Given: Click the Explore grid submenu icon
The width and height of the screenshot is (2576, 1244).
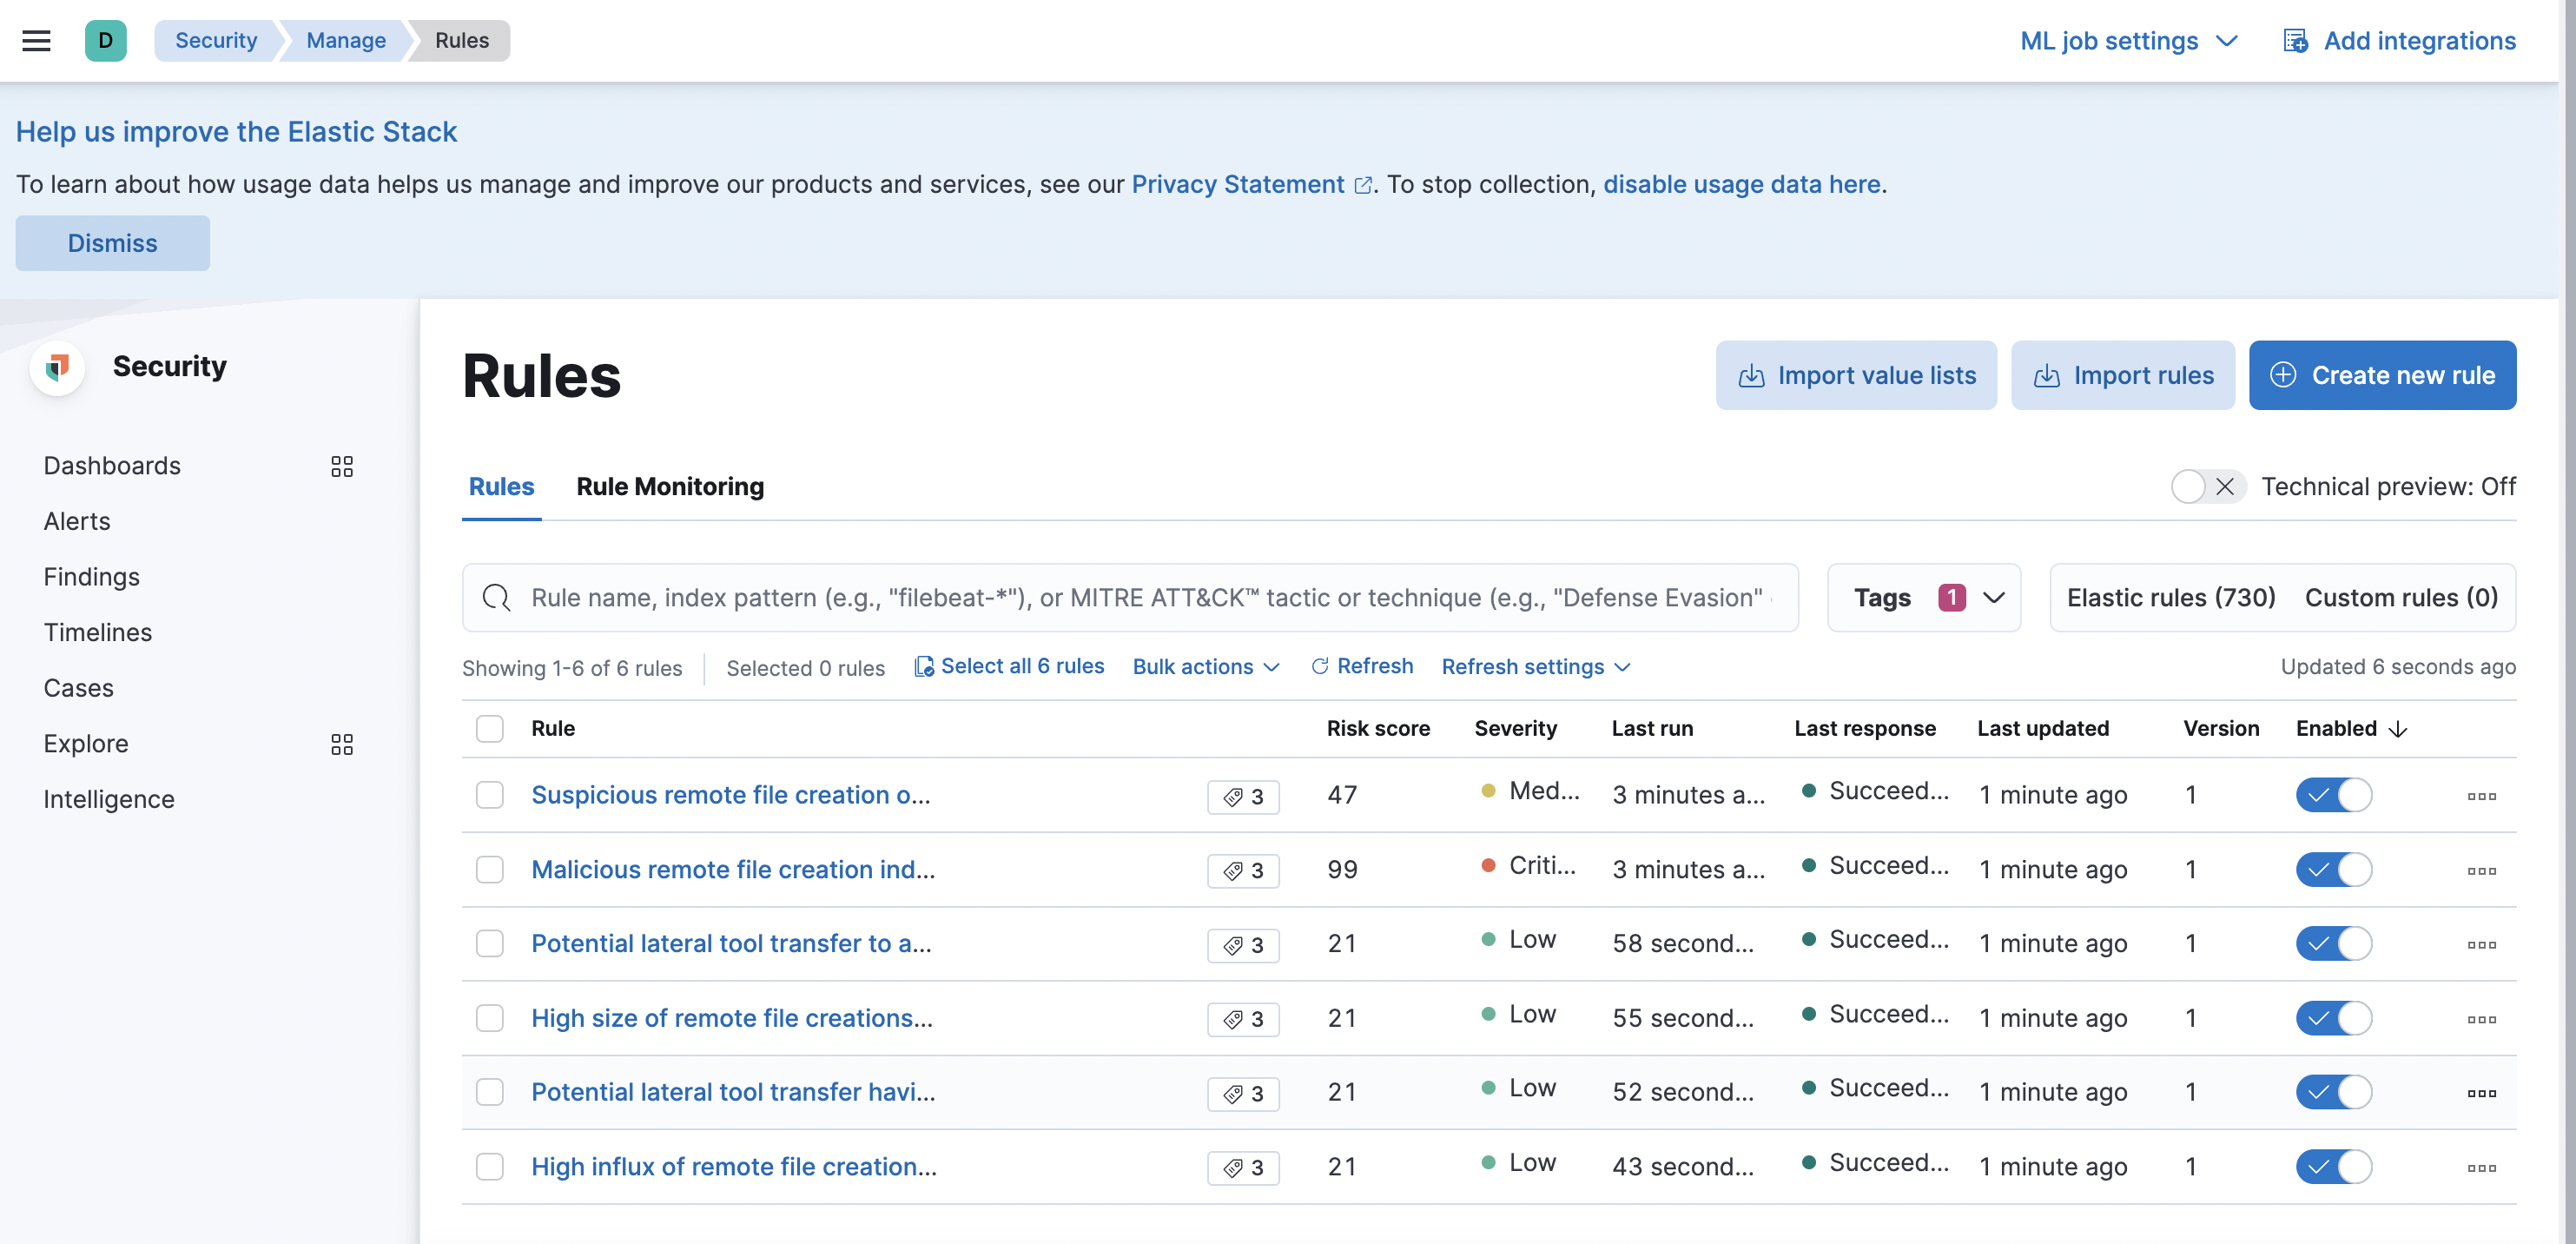Looking at the screenshot, I should pos(342,744).
